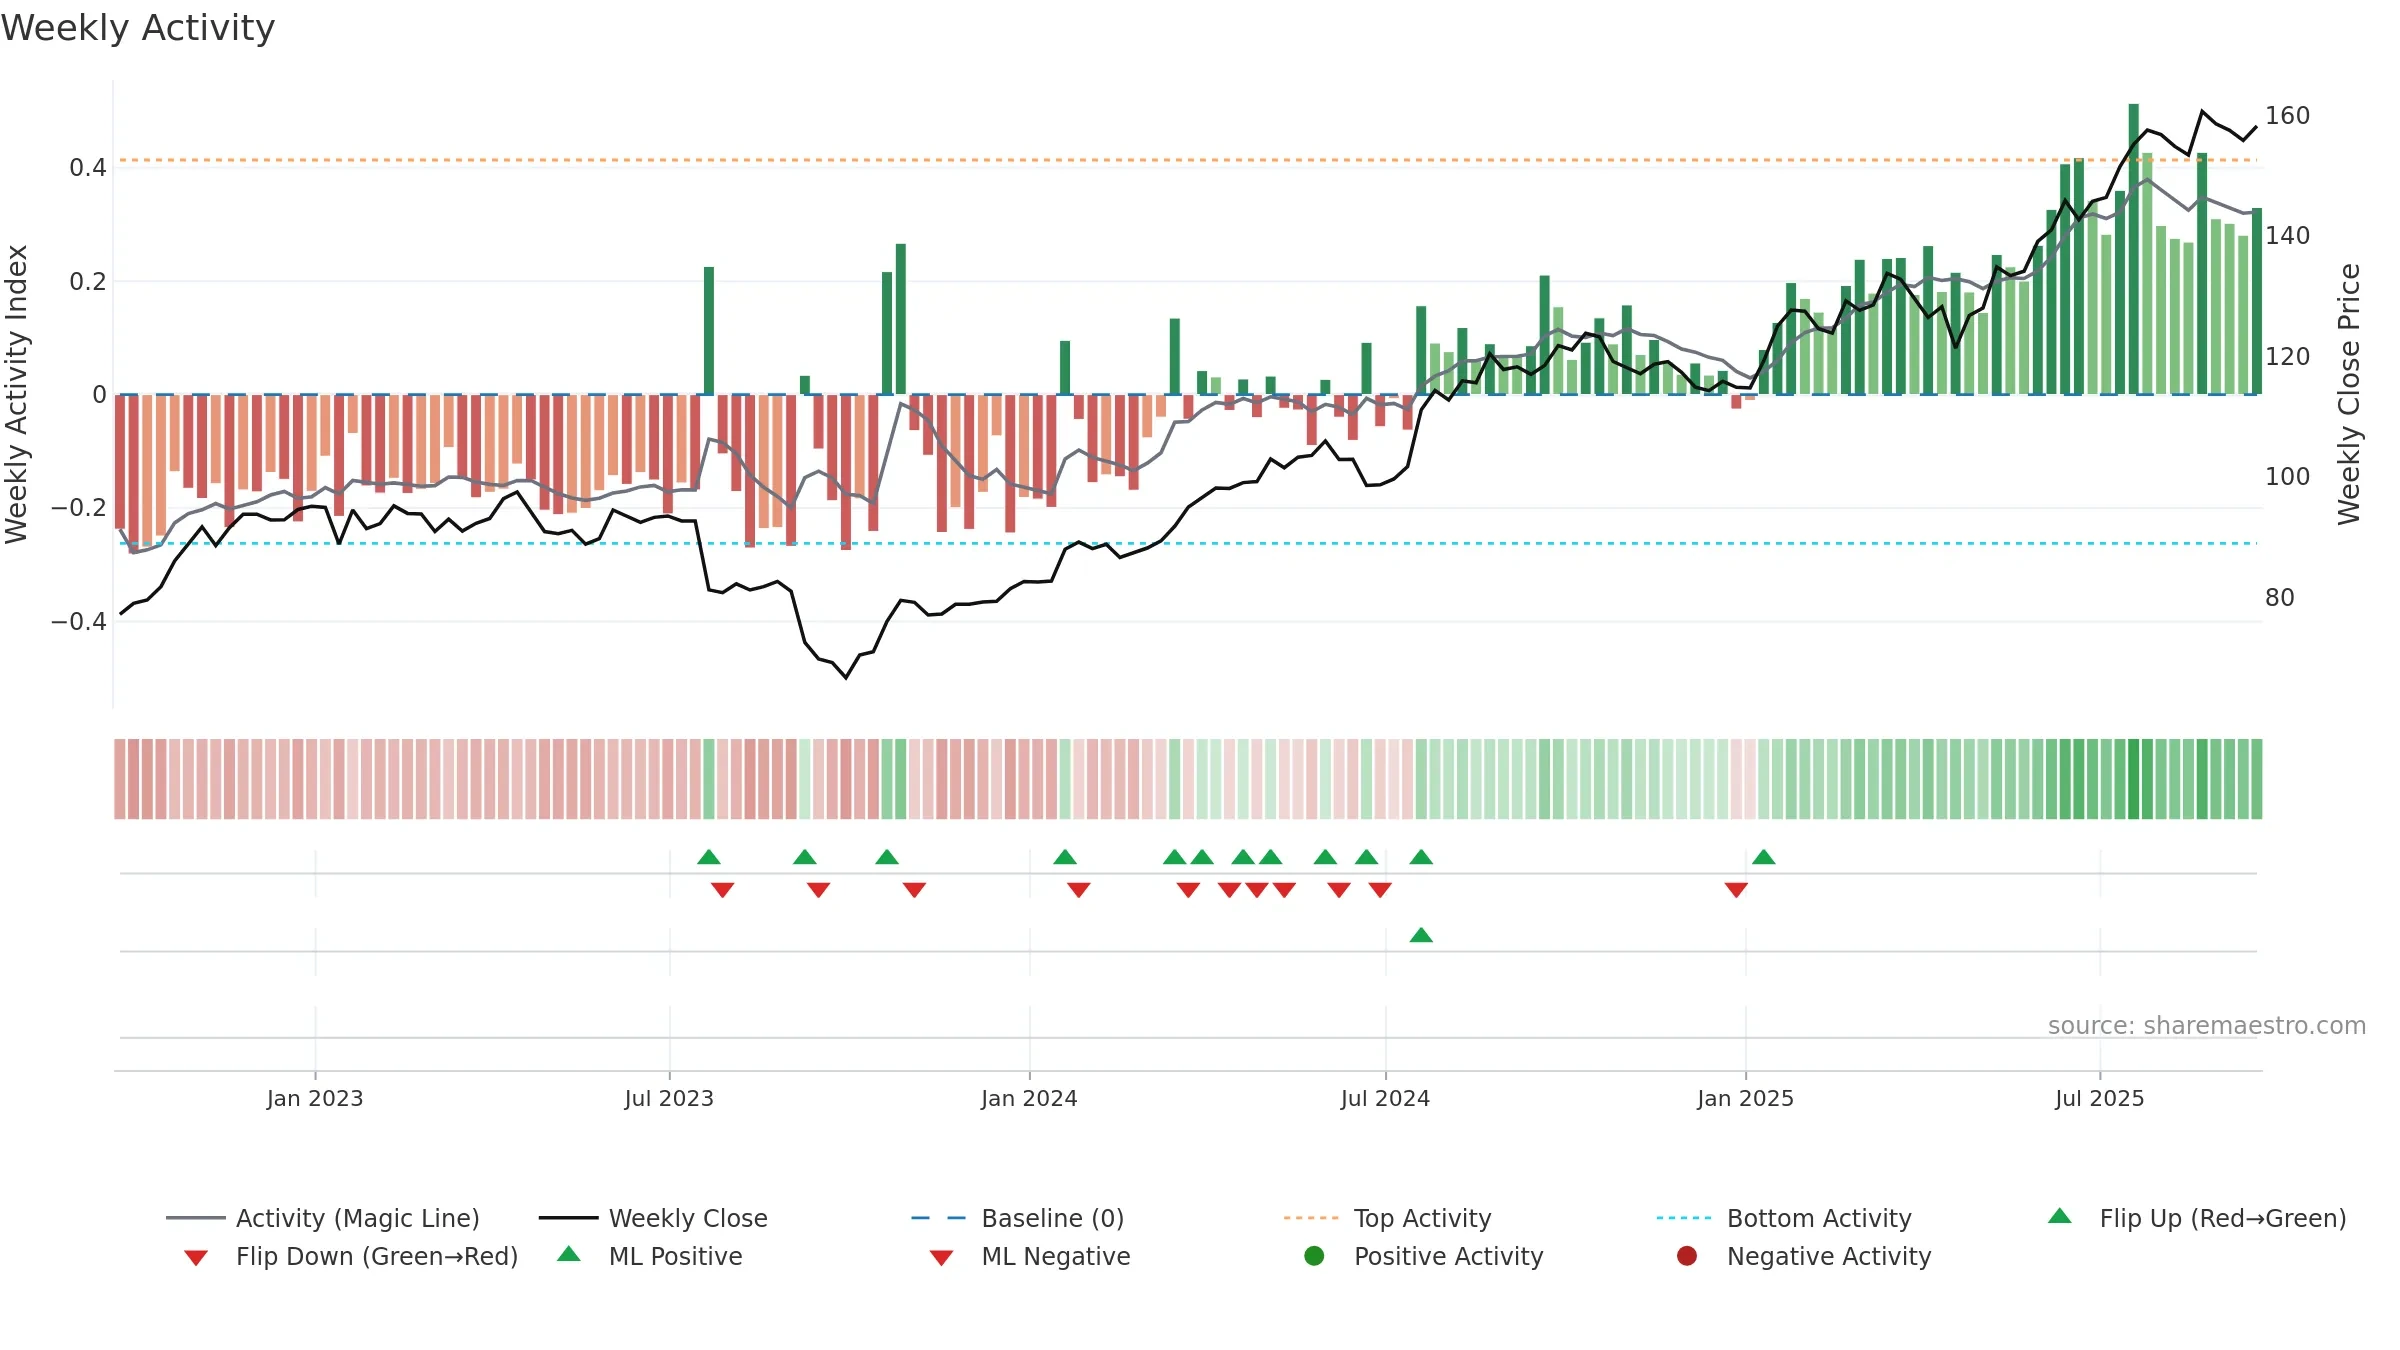
Task: Toggle Bottom Activity legend entry
Action: (x=1784, y=1218)
